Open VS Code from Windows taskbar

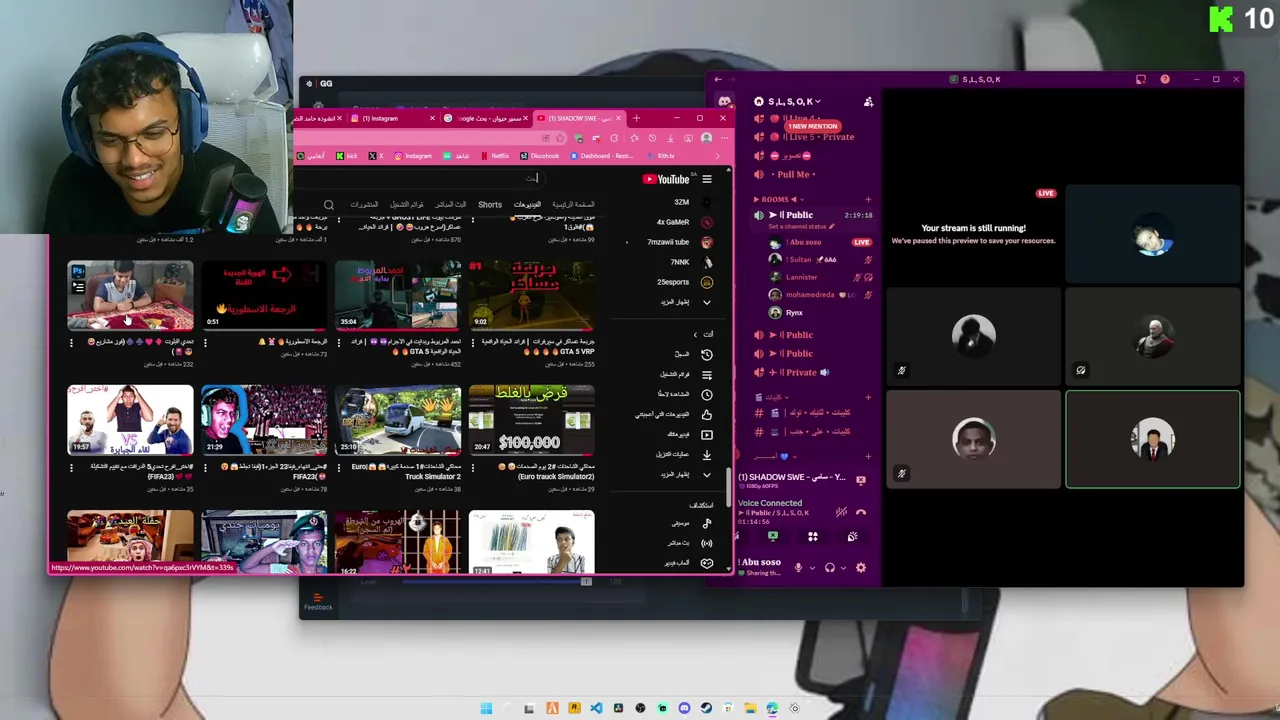596,709
